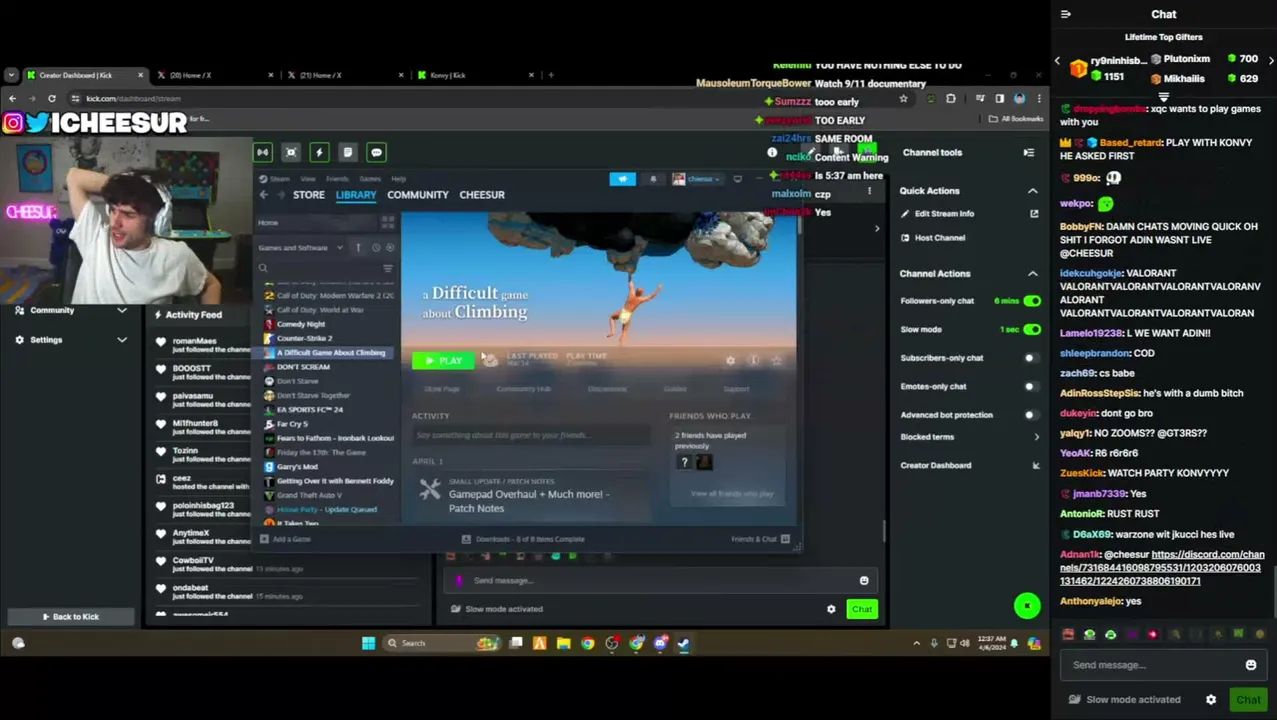
Task: Click Back to Kick button
Action: pos(70,617)
